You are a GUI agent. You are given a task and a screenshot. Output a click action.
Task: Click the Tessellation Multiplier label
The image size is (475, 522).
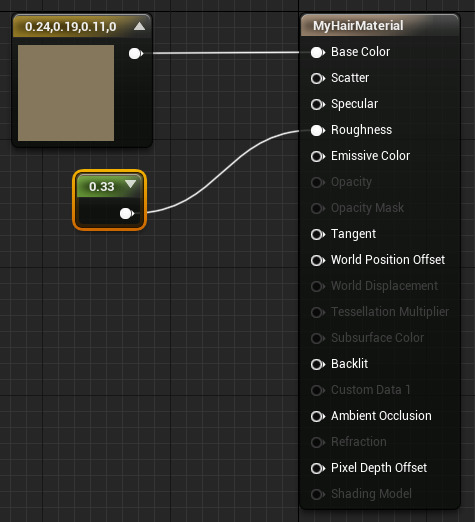(390, 312)
